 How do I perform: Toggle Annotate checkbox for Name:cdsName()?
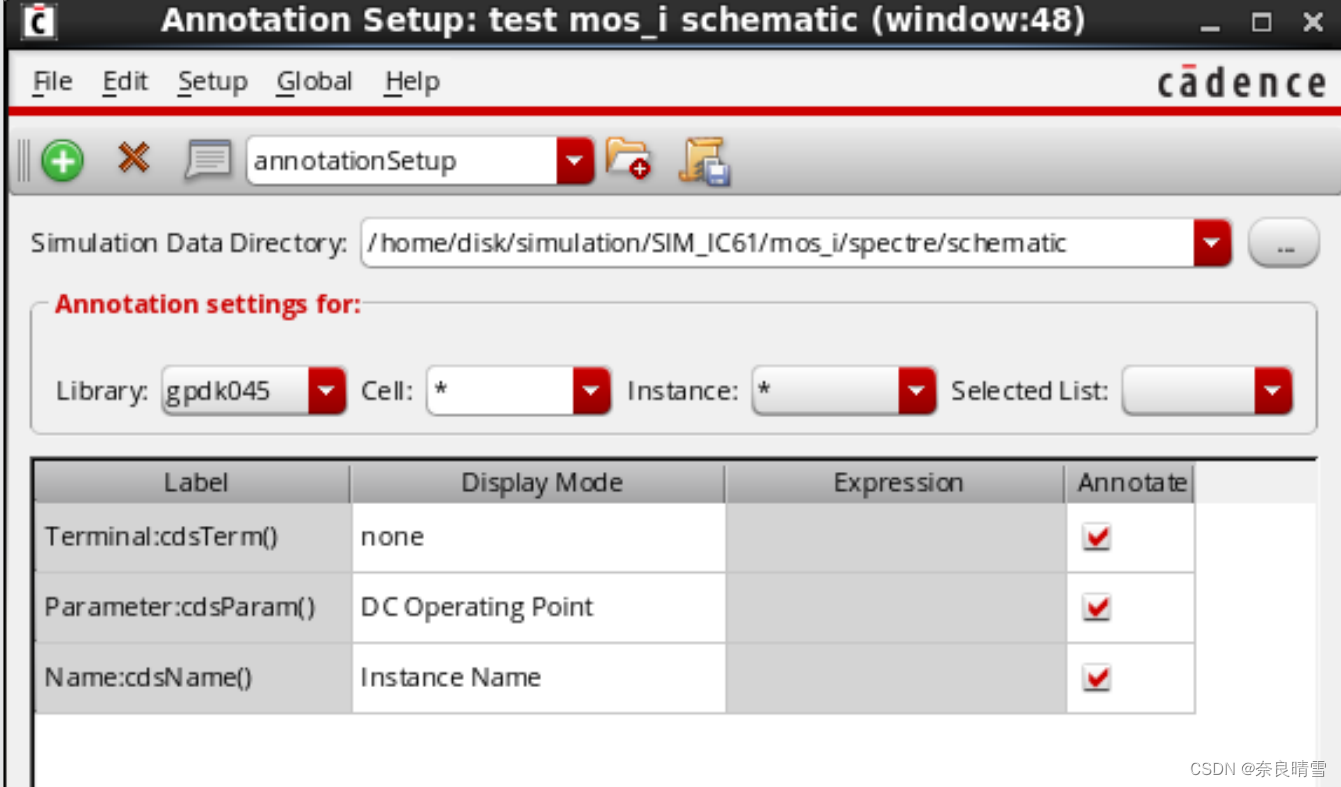(x=1097, y=678)
